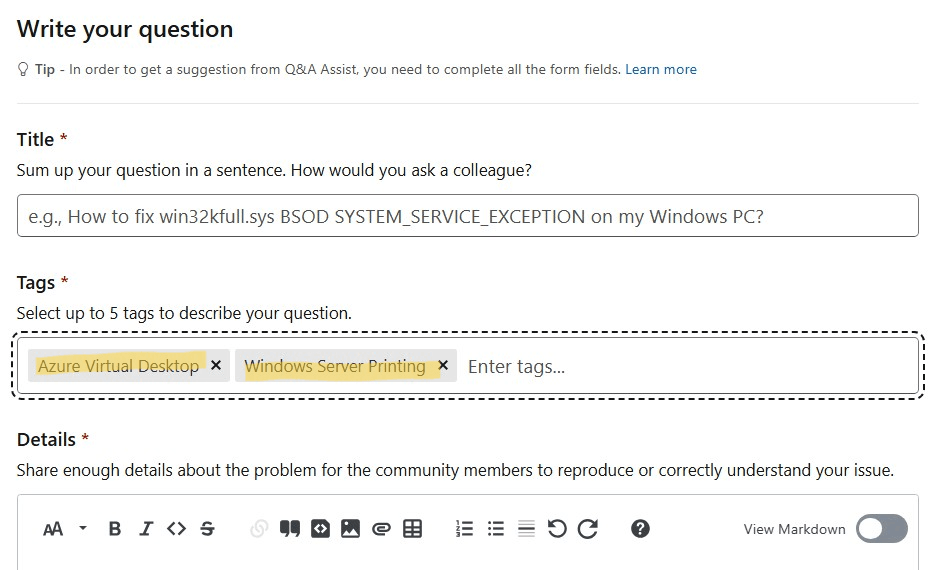The height and width of the screenshot is (570, 935).
Task: Undo the last edit
Action: (557, 529)
